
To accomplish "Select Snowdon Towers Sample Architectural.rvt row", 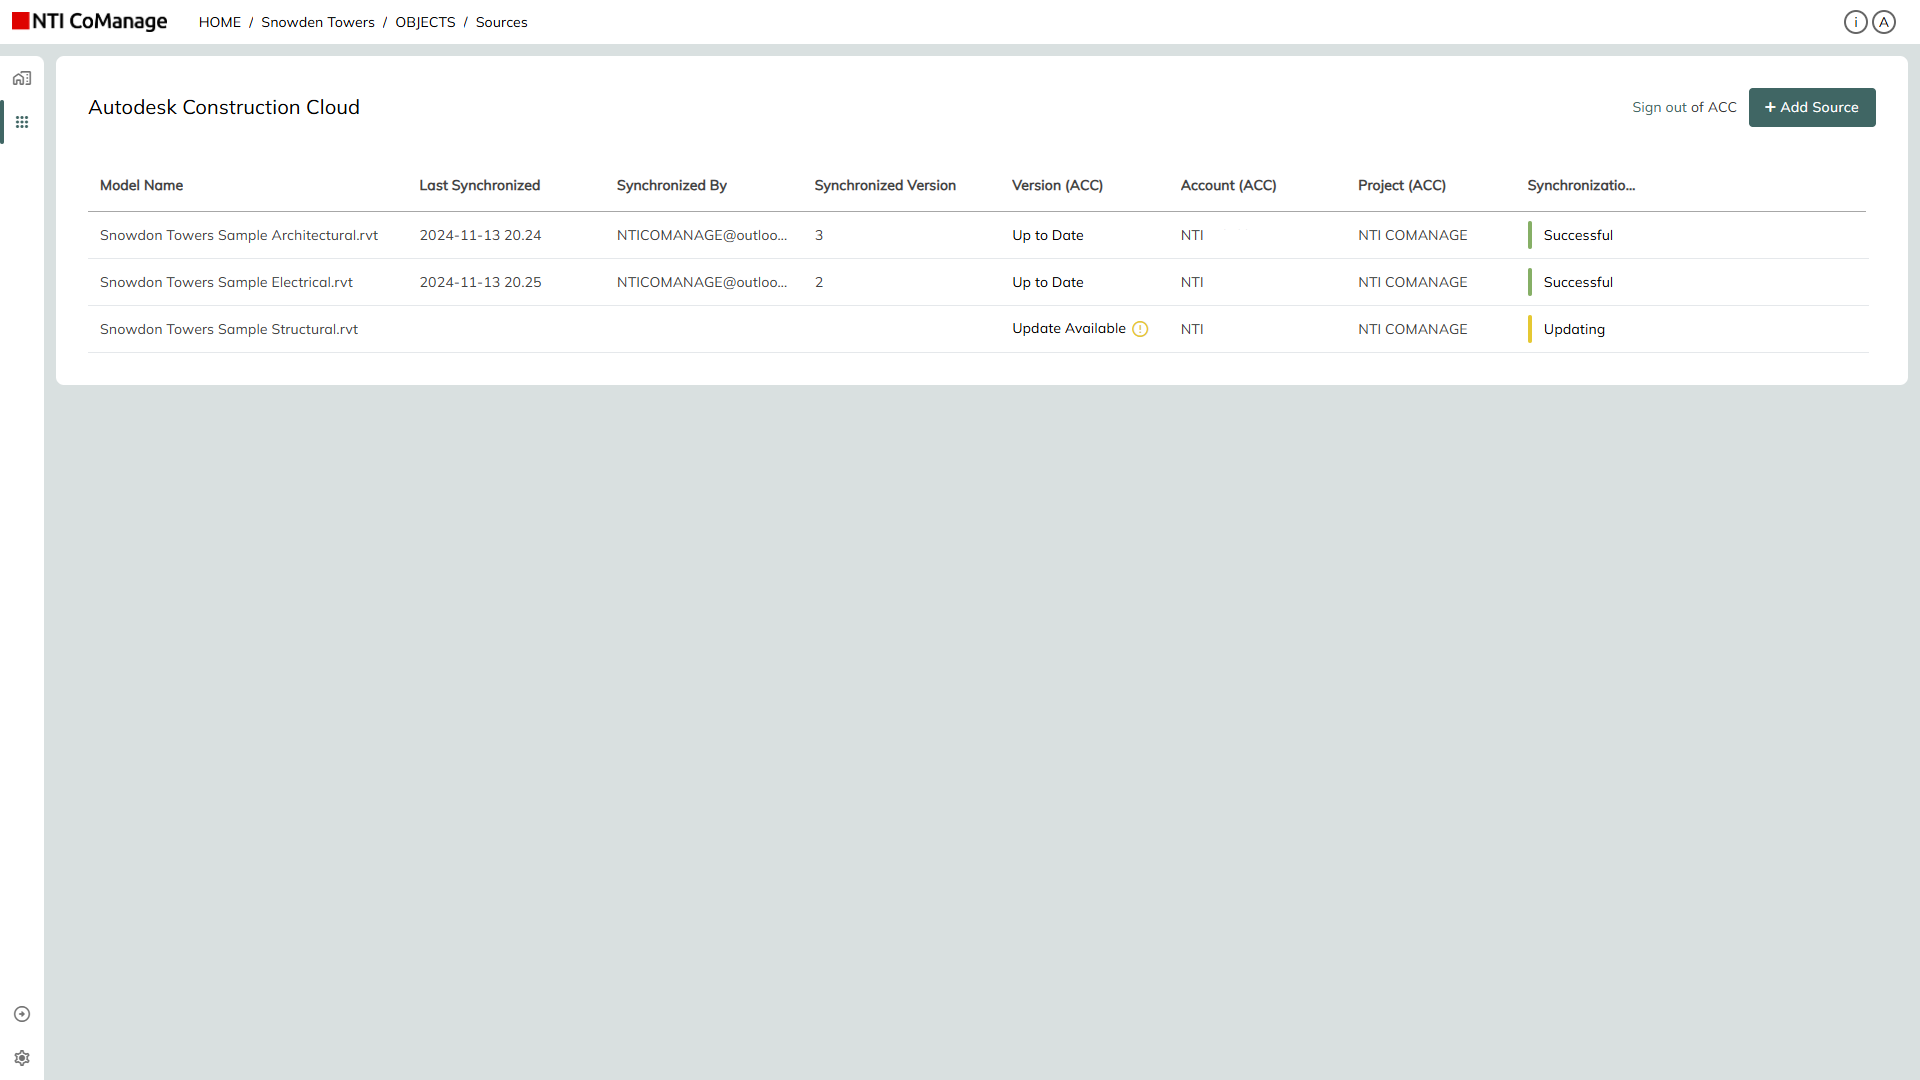I will click(x=977, y=235).
